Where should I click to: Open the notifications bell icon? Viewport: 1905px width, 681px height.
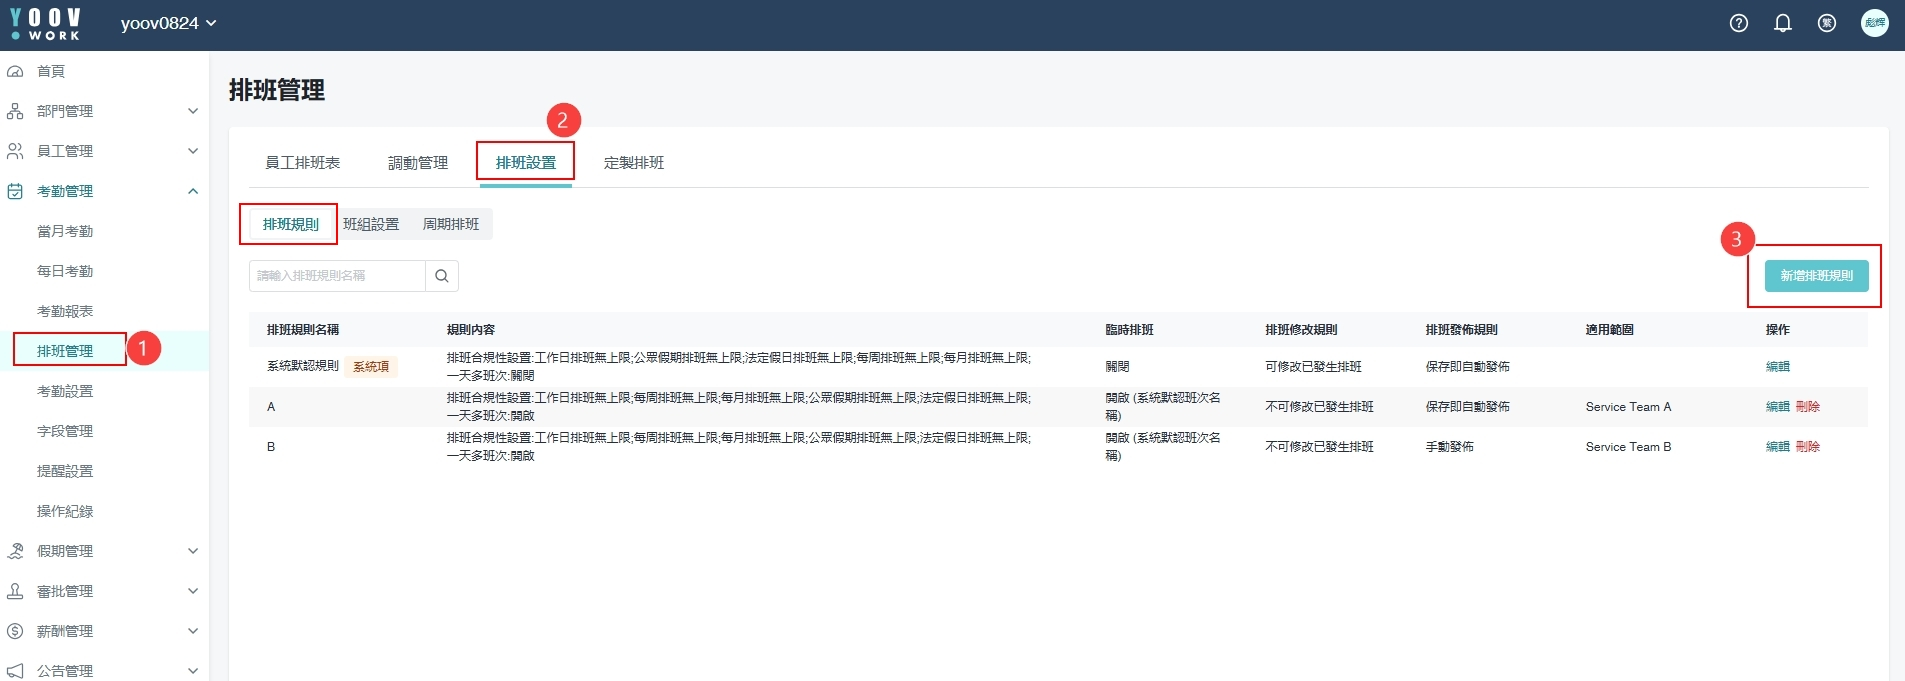[x=1783, y=23]
